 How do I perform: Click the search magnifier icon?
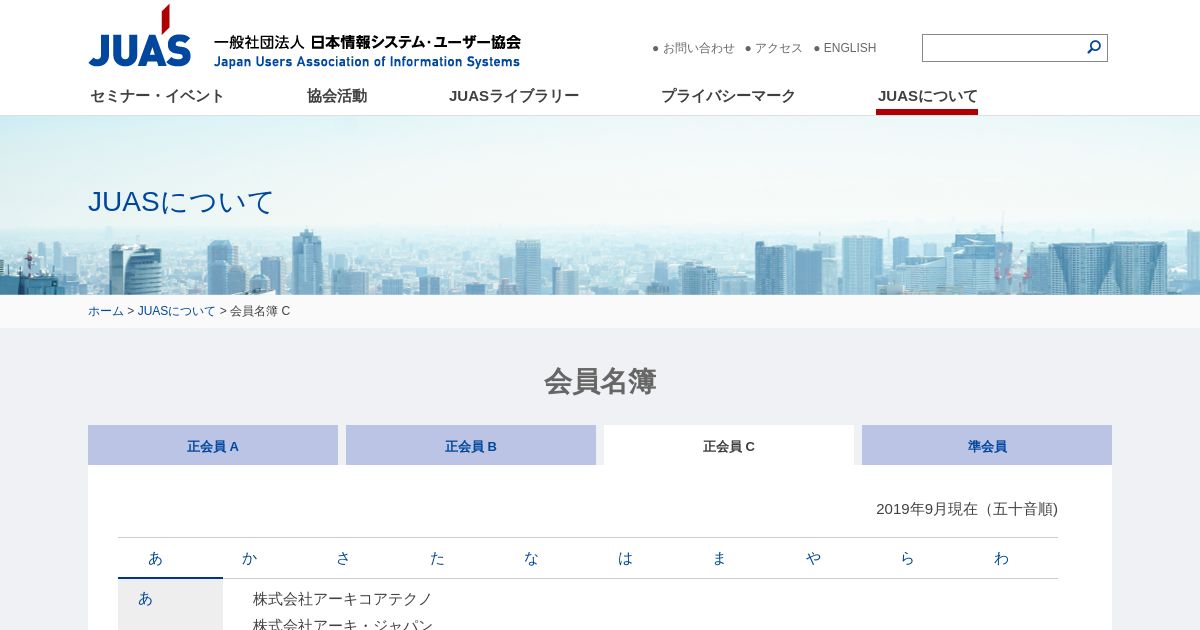pyautogui.click(x=1094, y=47)
